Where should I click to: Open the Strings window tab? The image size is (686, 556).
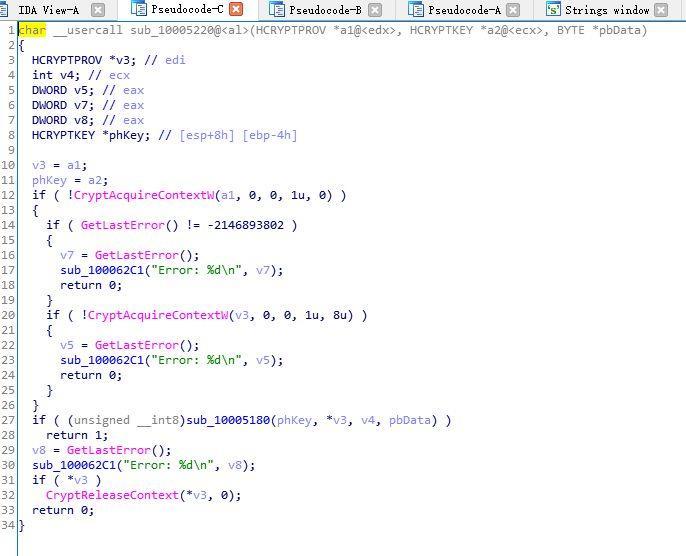pos(610,10)
